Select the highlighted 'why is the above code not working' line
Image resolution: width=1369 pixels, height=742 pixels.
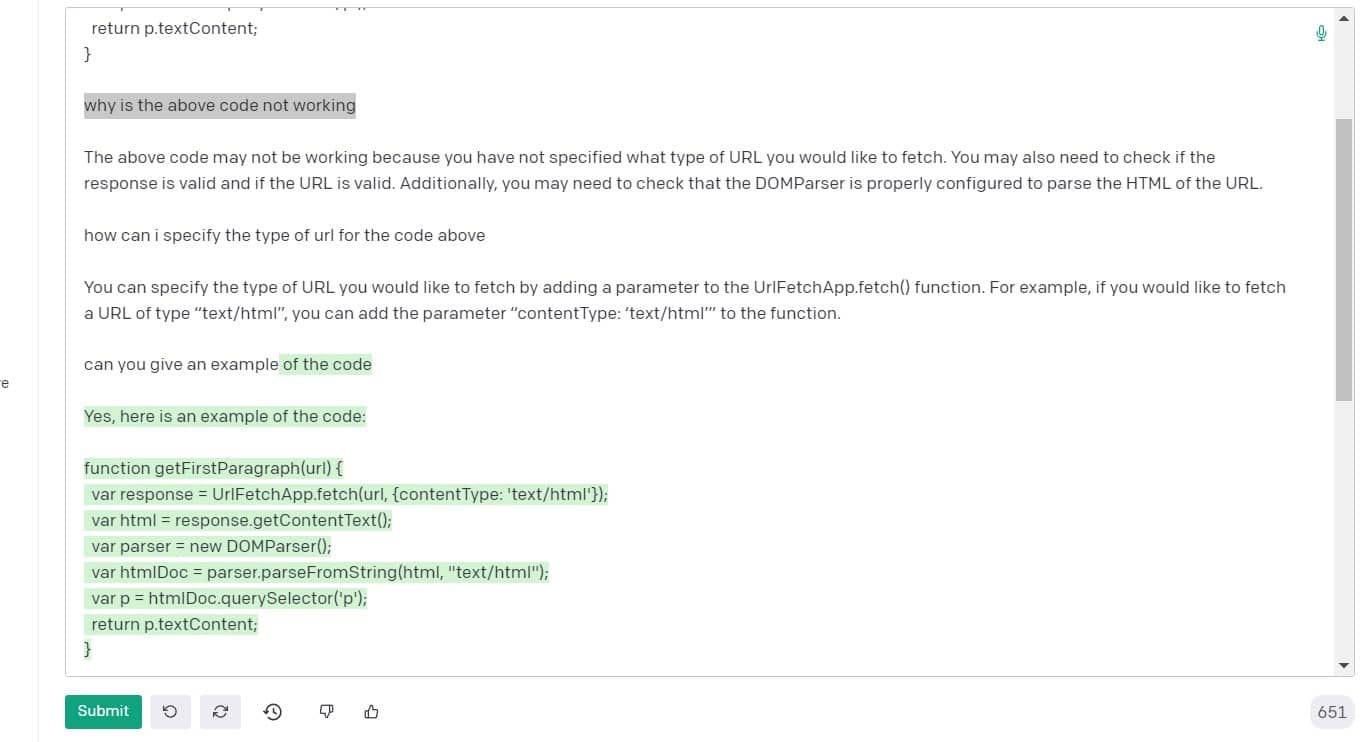click(x=219, y=105)
